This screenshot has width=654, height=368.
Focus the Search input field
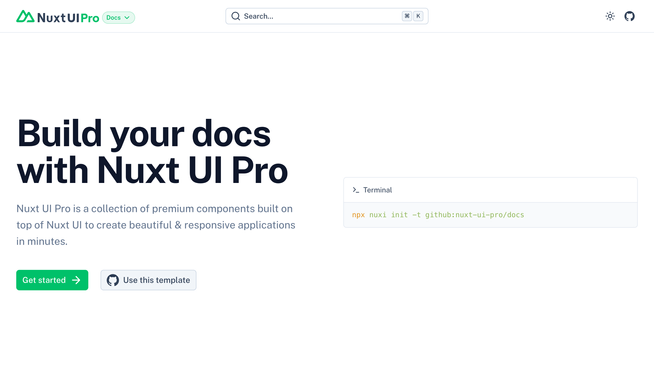(x=327, y=16)
